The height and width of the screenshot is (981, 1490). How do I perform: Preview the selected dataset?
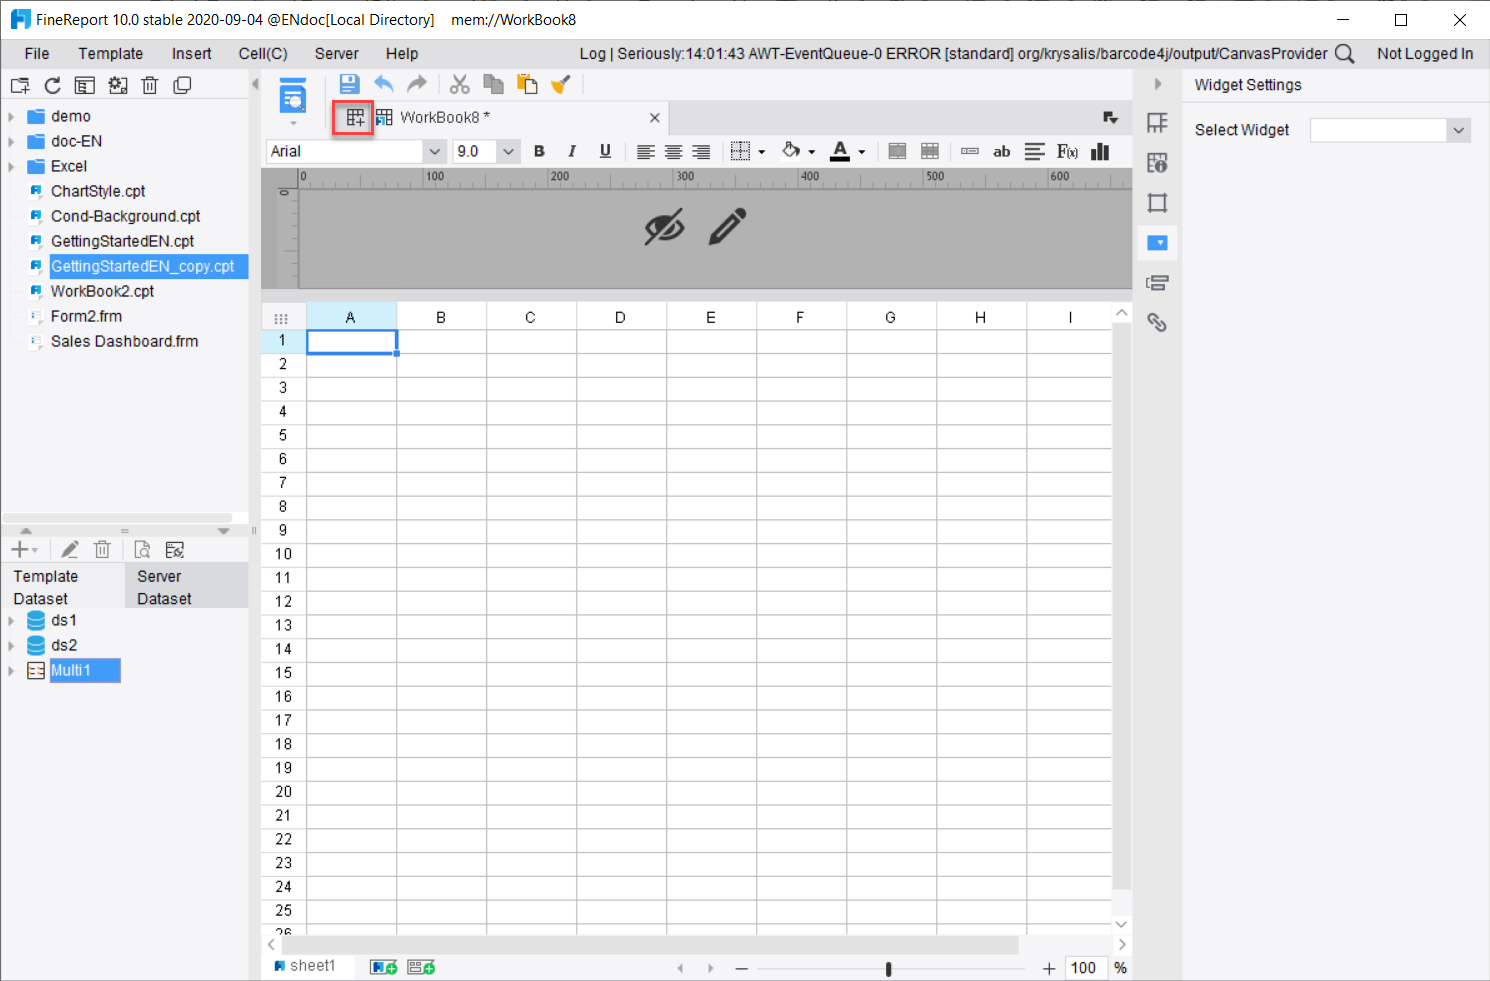[143, 549]
